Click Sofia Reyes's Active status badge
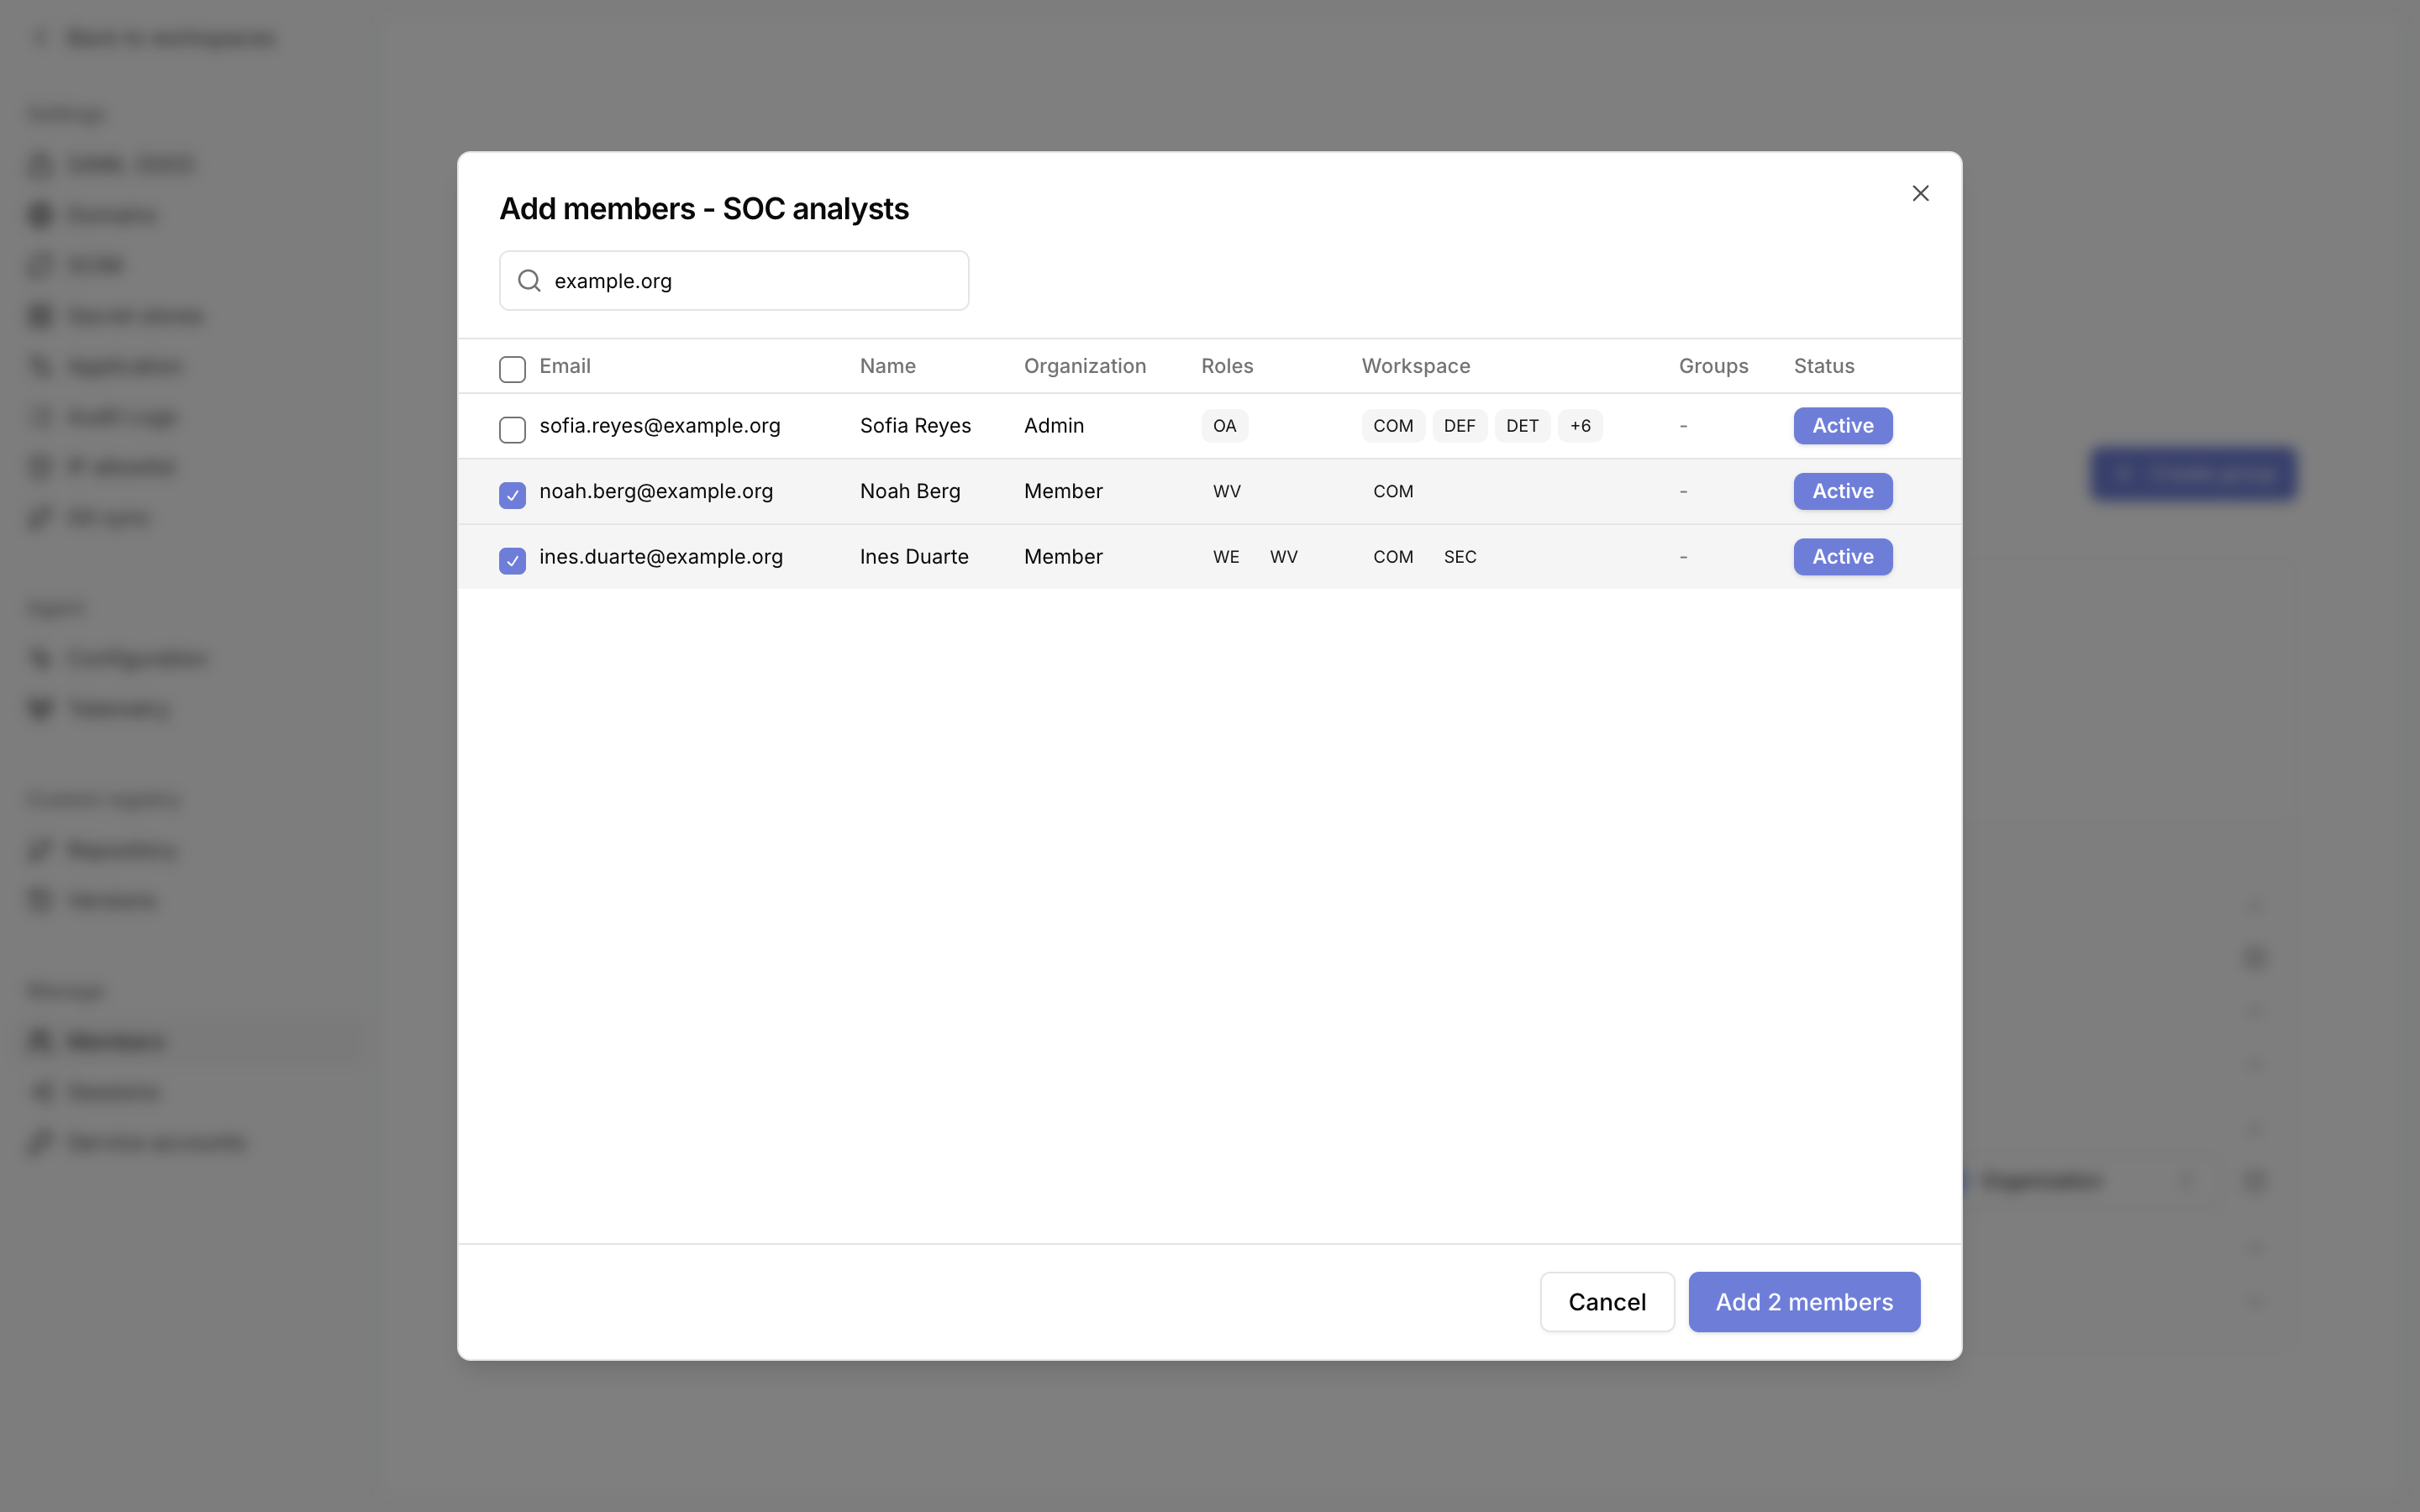This screenshot has width=2420, height=1512. click(x=1842, y=426)
